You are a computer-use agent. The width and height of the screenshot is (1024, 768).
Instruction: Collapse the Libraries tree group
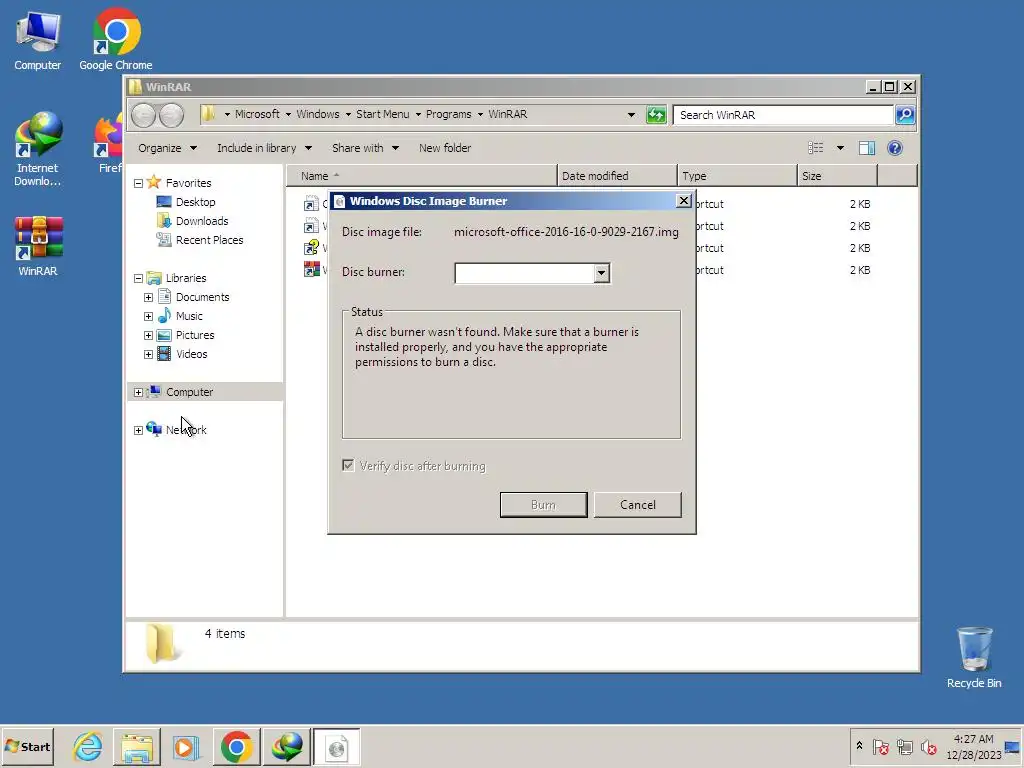(x=138, y=278)
